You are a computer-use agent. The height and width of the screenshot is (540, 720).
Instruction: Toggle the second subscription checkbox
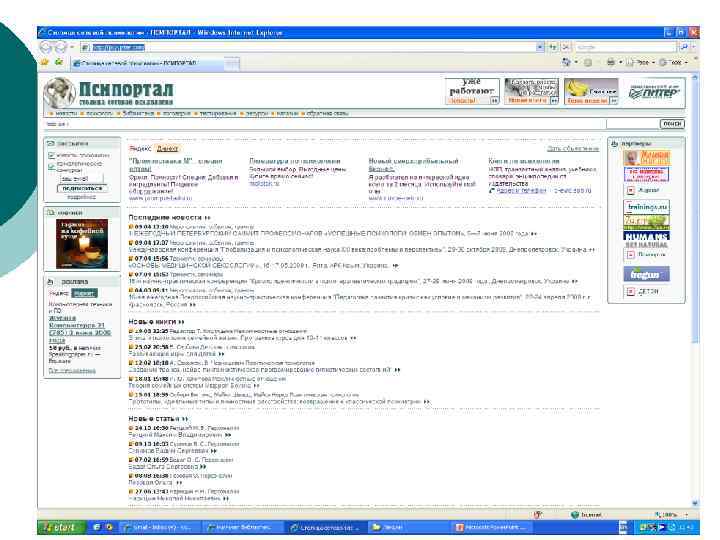click(51, 166)
